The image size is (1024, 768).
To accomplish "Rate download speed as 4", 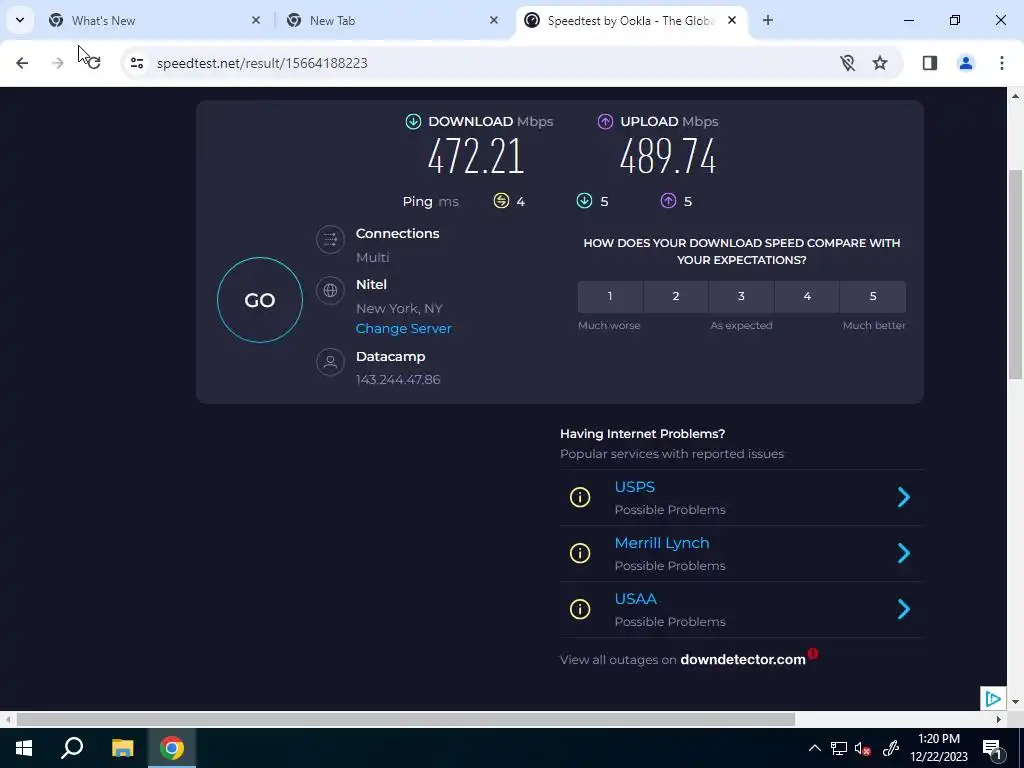I will (x=807, y=296).
